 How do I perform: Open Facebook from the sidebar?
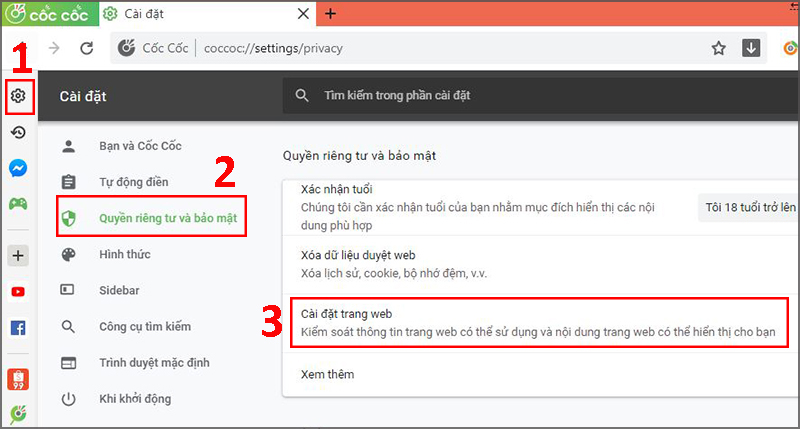[x=18, y=328]
